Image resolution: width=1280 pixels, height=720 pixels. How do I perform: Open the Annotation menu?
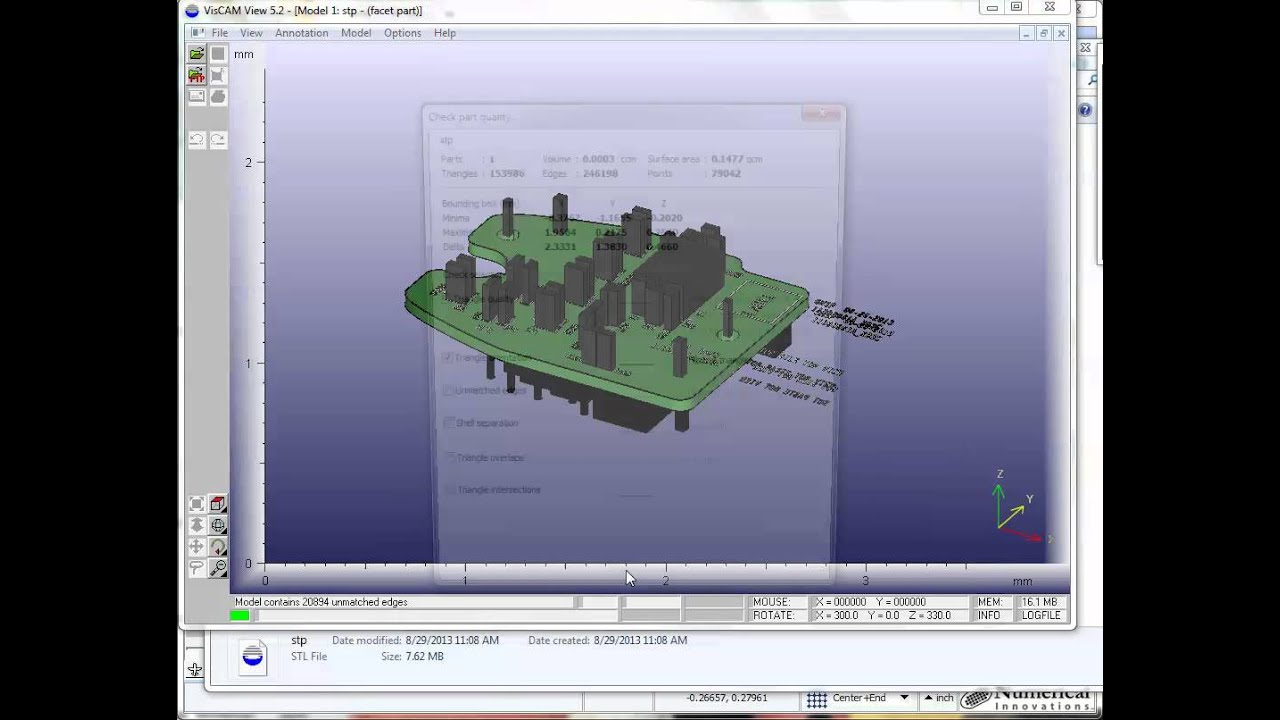click(301, 33)
